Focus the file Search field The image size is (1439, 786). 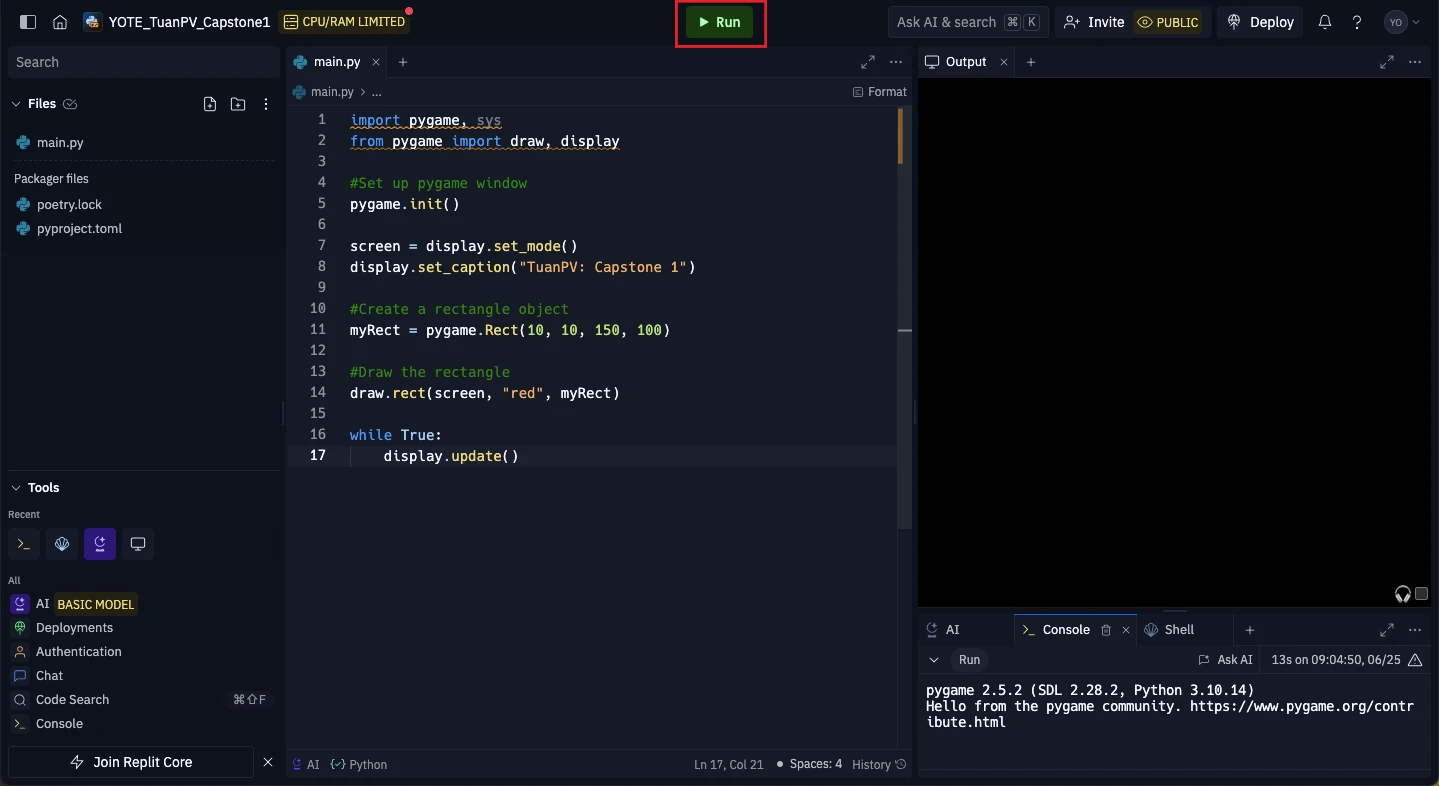(x=143, y=62)
